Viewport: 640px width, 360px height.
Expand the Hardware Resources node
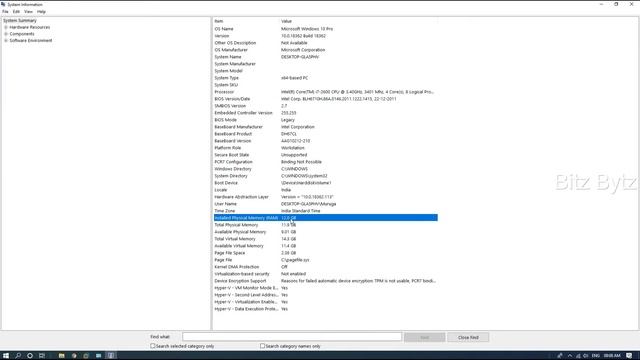(6, 27)
